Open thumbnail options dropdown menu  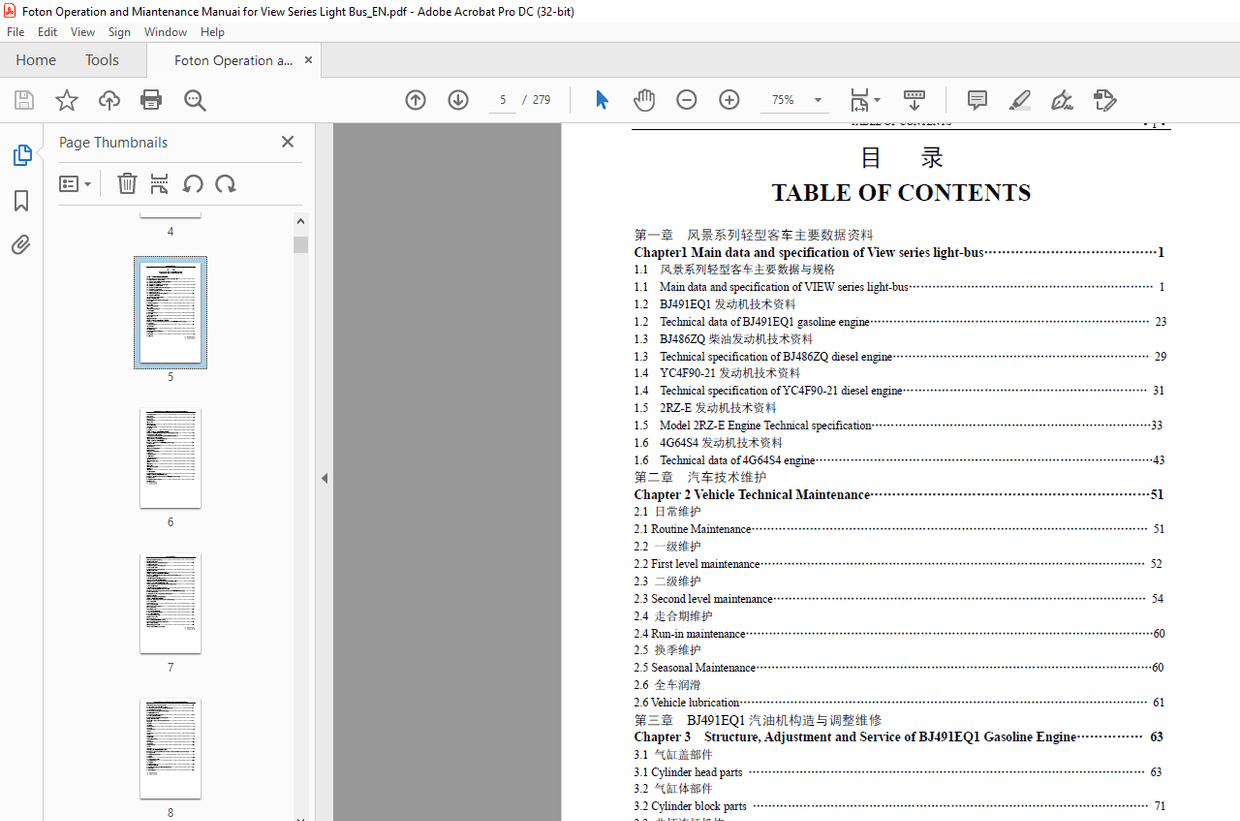[x=75, y=184]
